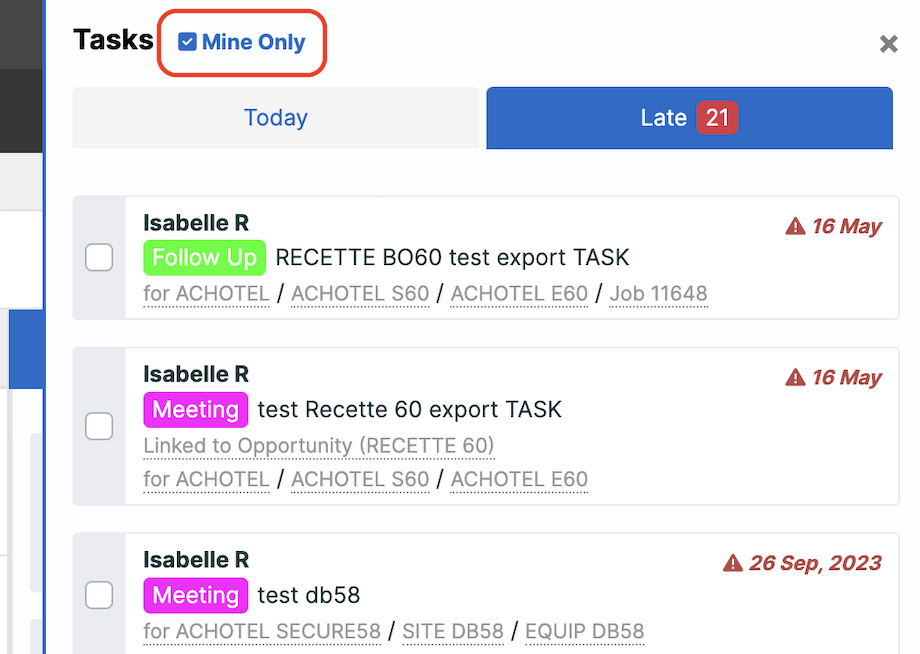Open the Job 11648 link
The image size is (920, 654).
click(658, 293)
